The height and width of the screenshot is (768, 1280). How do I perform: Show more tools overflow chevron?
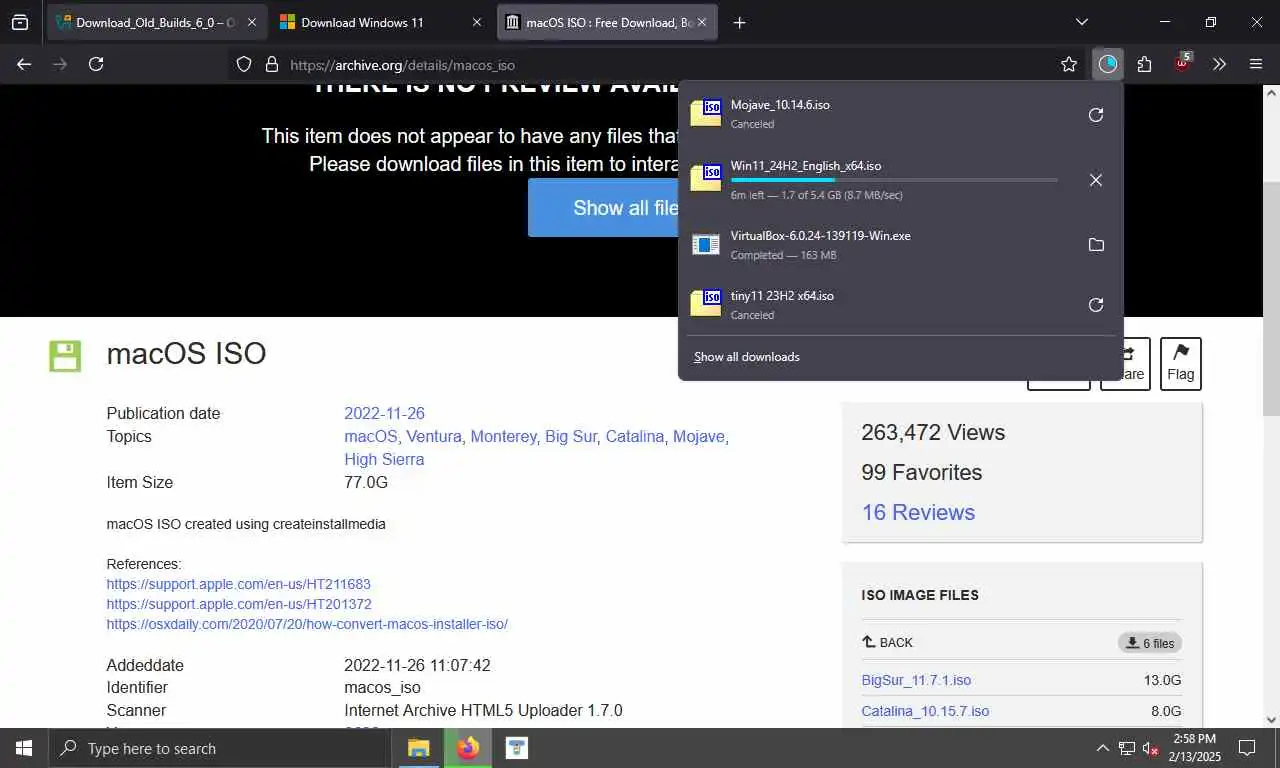coord(1219,64)
